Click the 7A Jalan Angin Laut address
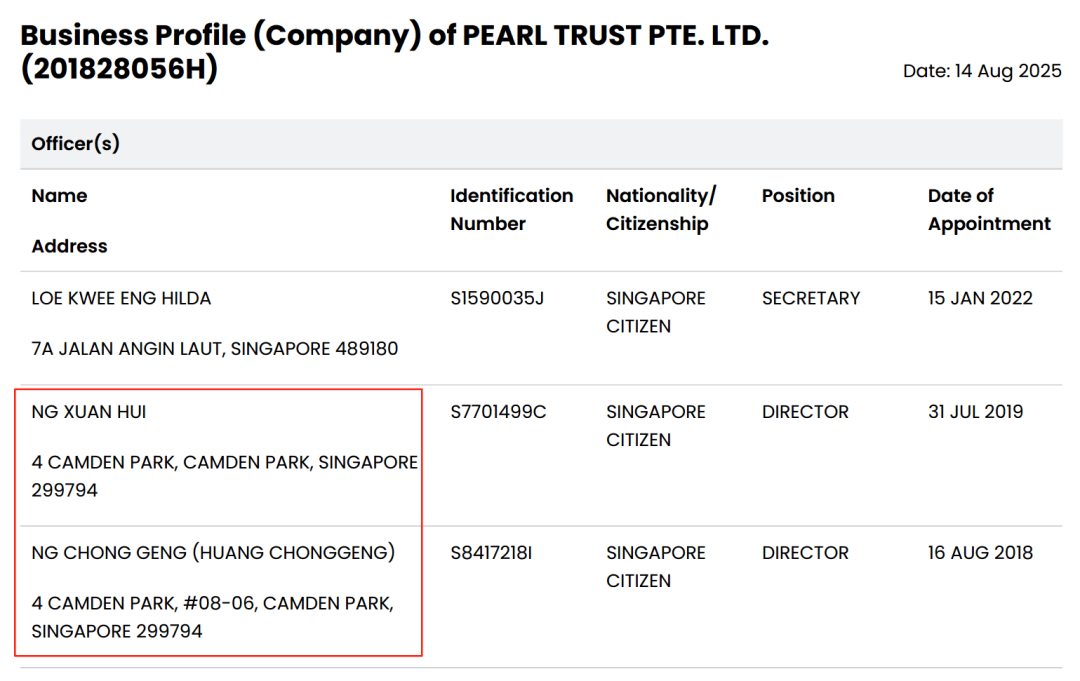Image resolution: width=1080 pixels, height=681 pixels. 215,349
